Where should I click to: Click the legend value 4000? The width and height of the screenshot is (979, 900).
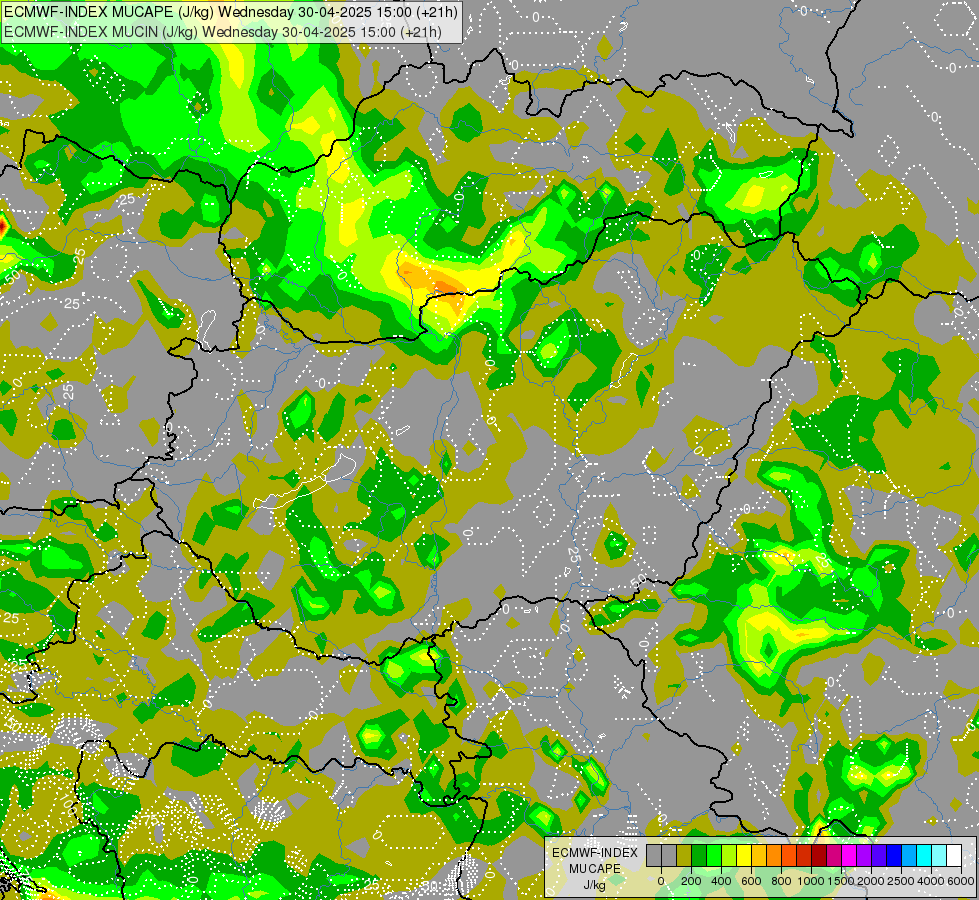932,881
